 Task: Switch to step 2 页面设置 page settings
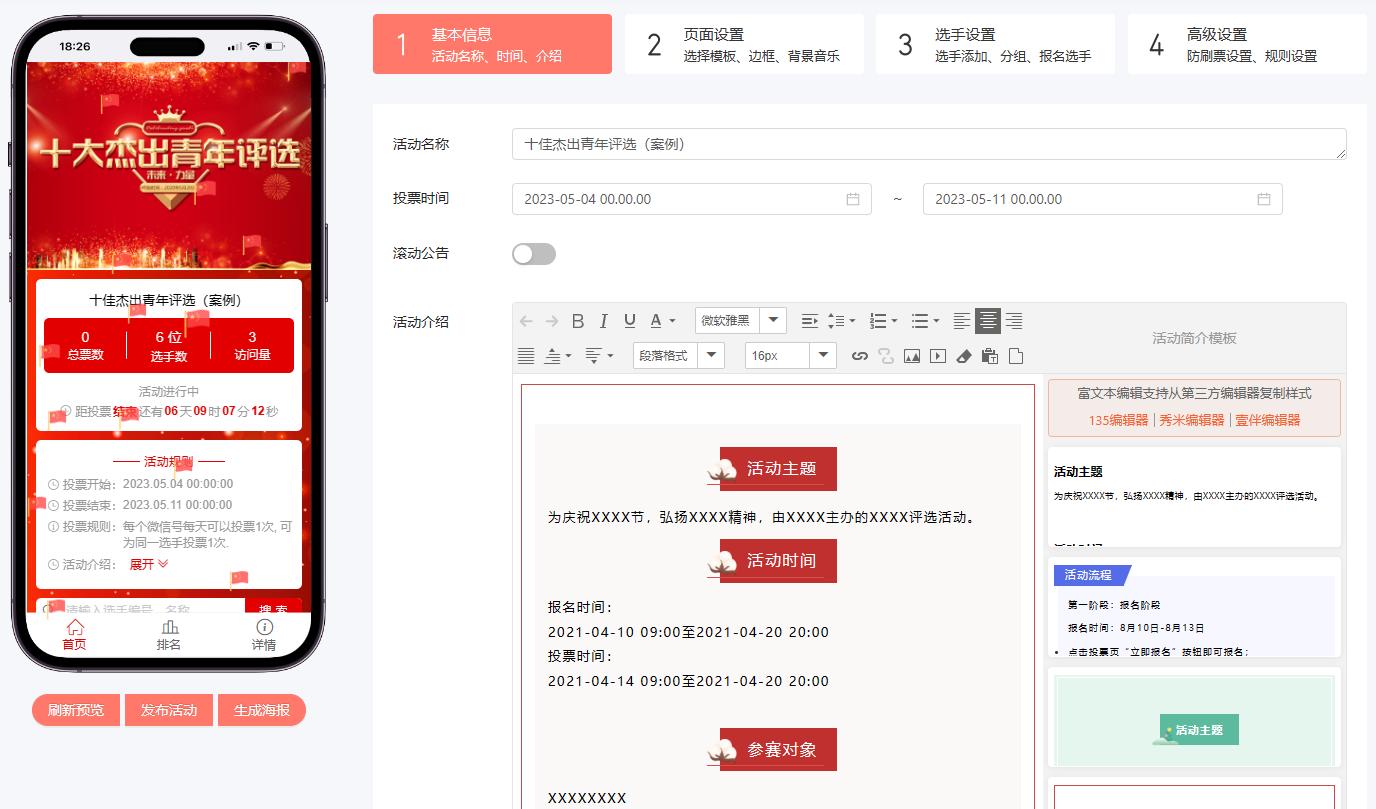(x=744, y=43)
